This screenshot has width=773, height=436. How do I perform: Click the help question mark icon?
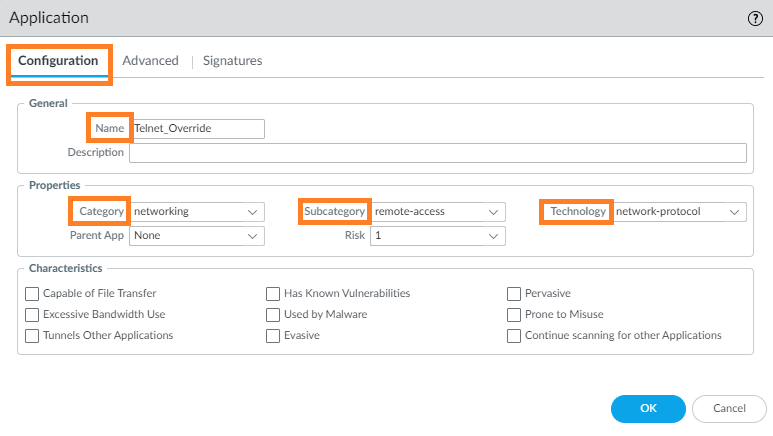click(755, 18)
